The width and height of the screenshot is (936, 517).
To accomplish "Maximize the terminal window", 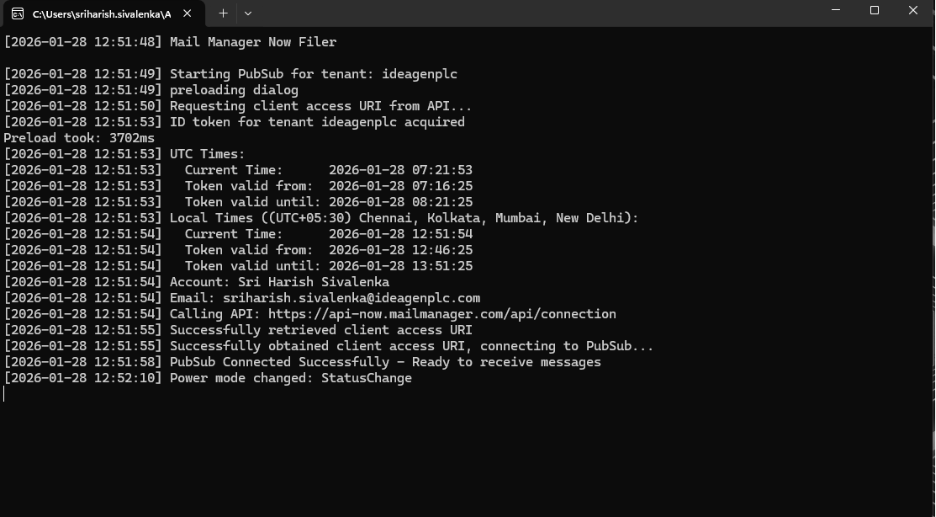I will (874, 10).
